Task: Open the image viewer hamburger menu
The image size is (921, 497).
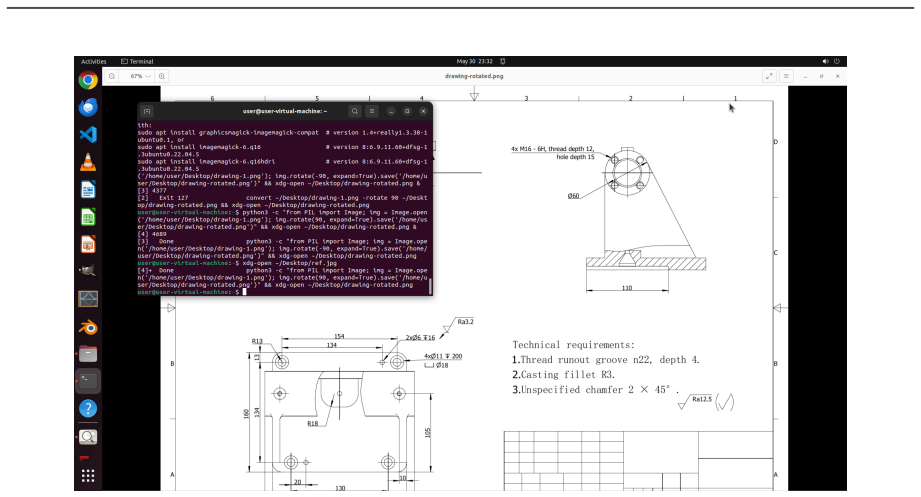Action: [x=786, y=76]
